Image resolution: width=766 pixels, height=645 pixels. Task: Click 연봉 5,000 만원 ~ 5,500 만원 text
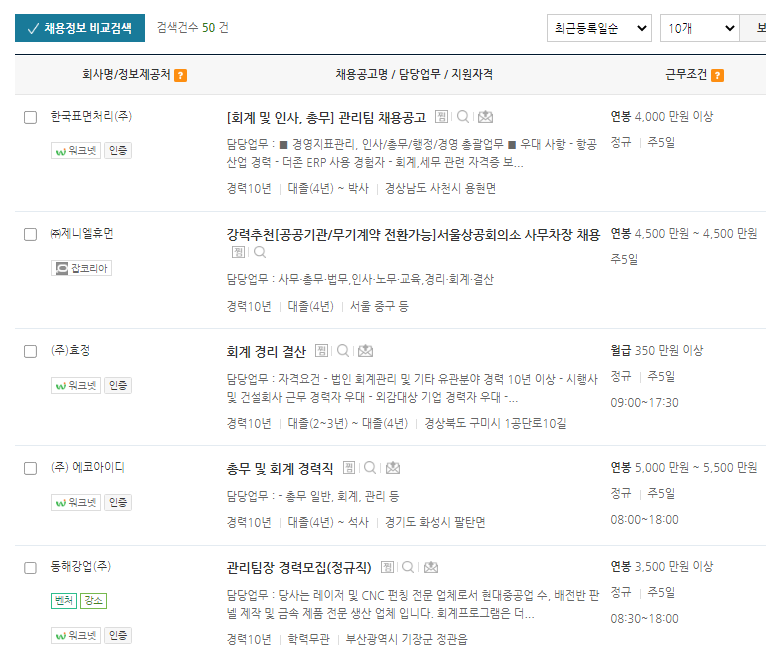click(x=684, y=468)
